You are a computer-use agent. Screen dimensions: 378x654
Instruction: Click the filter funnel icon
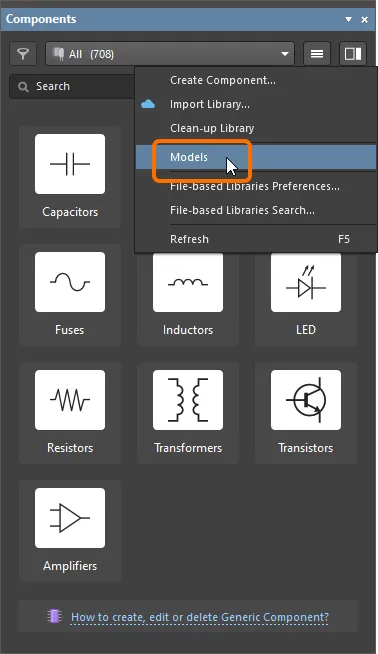[23, 54]
